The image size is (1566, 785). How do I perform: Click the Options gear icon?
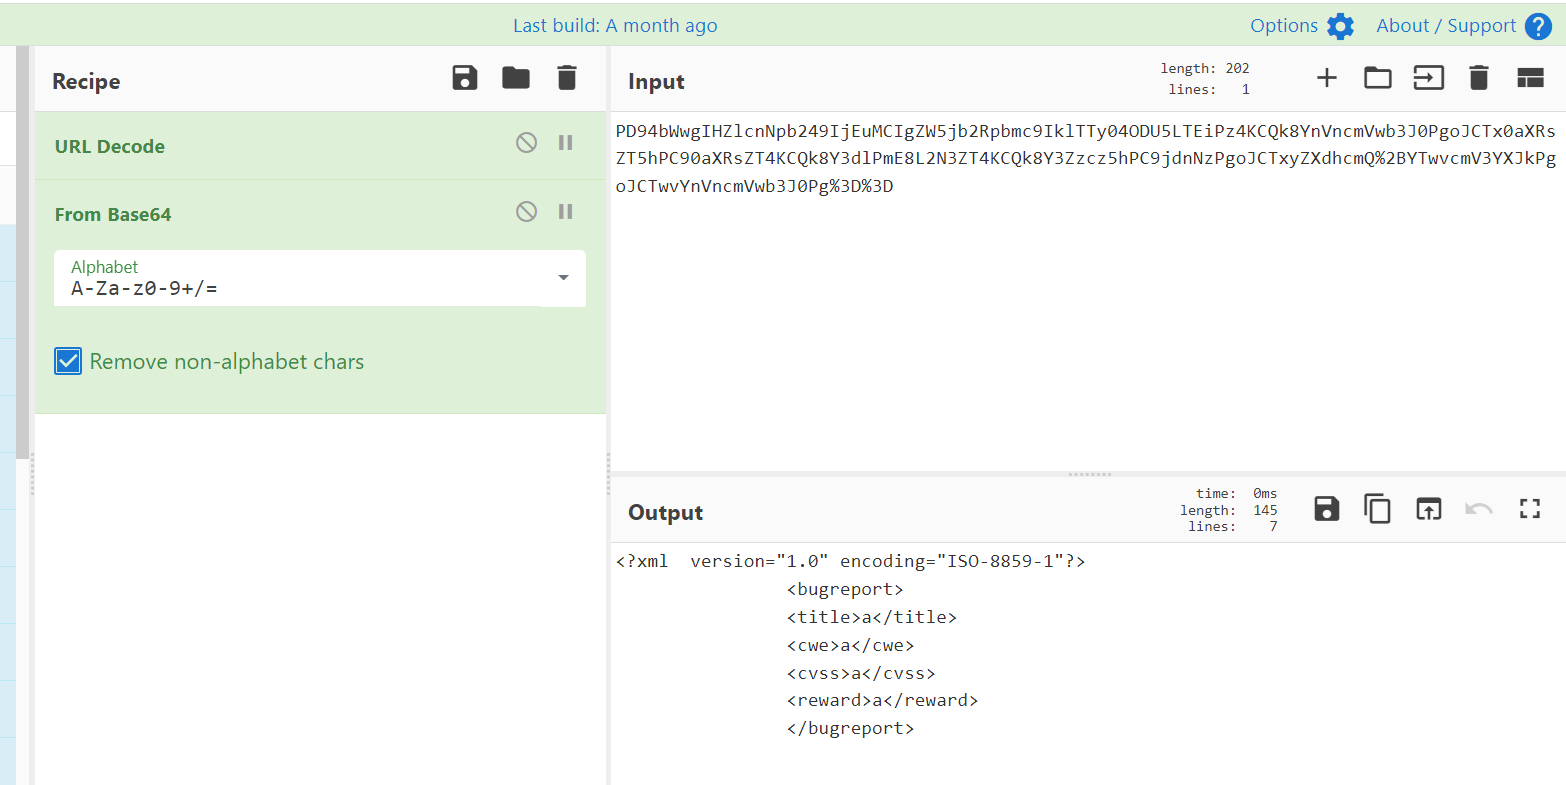coord(1341,27)
